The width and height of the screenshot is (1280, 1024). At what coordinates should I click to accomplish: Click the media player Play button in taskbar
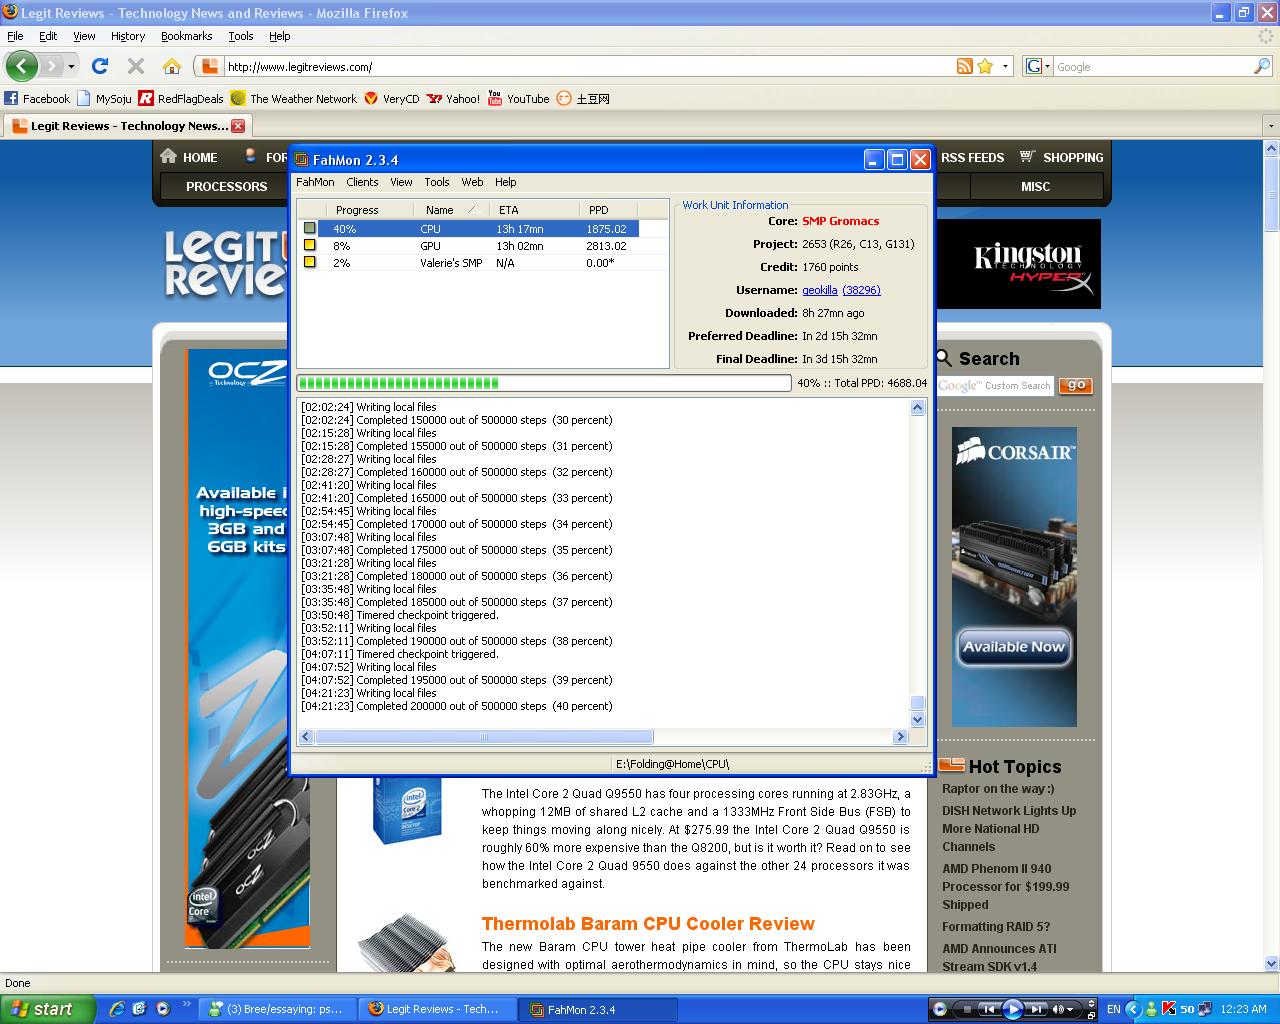click(x=1012, y=1009)
